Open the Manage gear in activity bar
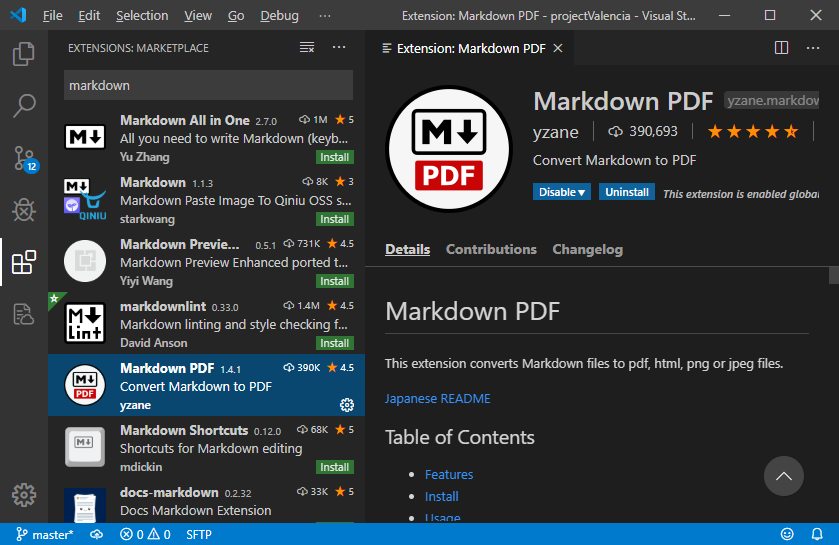 coord(24,495)
